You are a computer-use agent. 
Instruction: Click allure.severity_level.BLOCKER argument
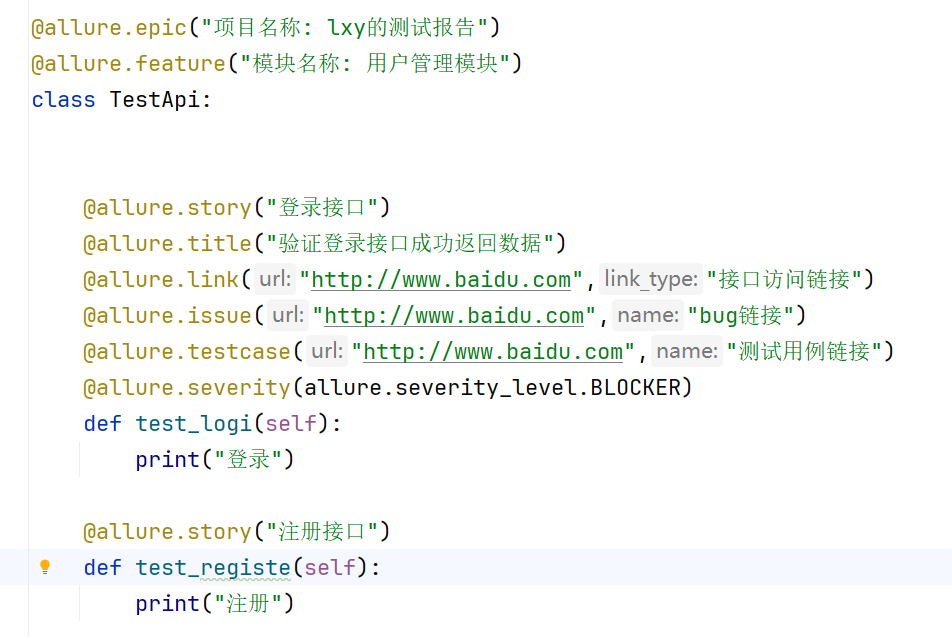(492, 387)
